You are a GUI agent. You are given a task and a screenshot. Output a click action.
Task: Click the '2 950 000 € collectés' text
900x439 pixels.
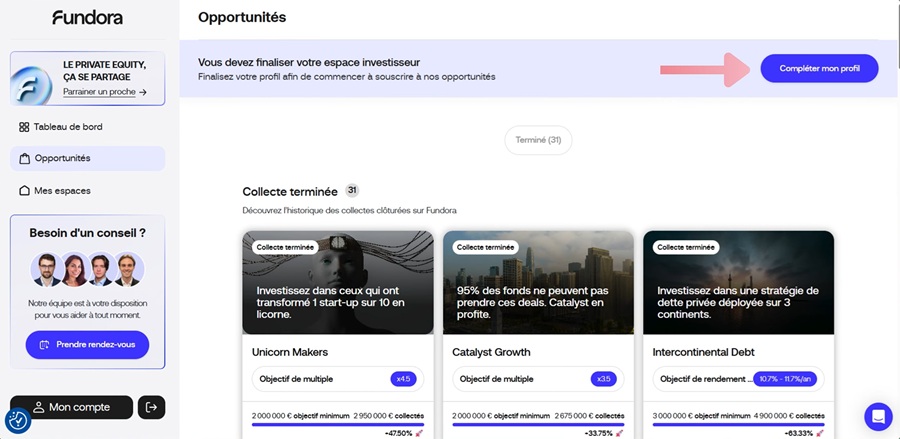pos(389,415)
